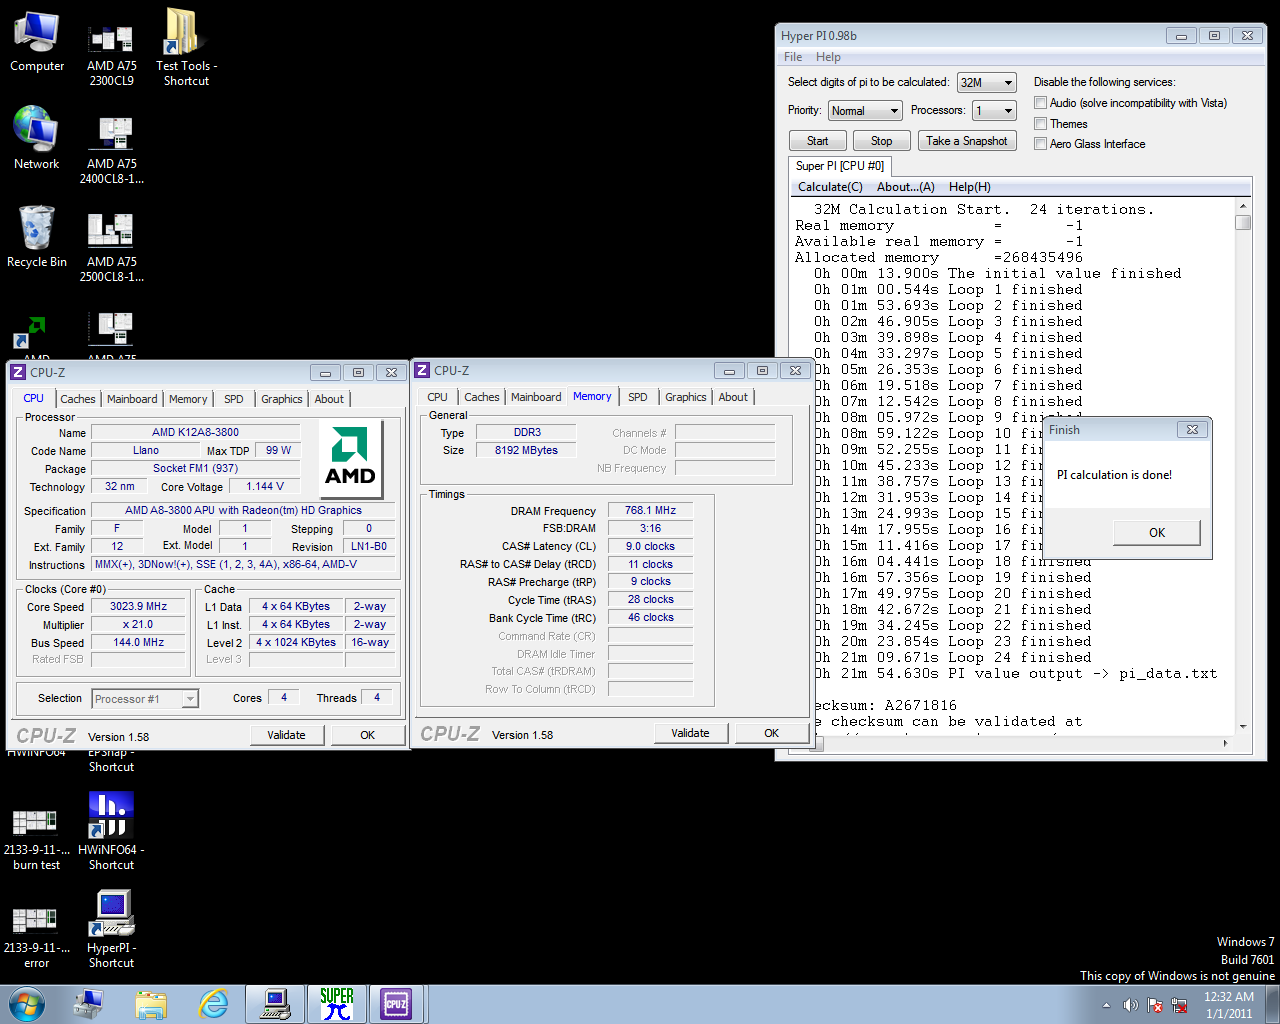This screenshot has height=1024, width=1280.
Task: Click the CPU-Z taskbar icon
Action: tap(396, 1004)
